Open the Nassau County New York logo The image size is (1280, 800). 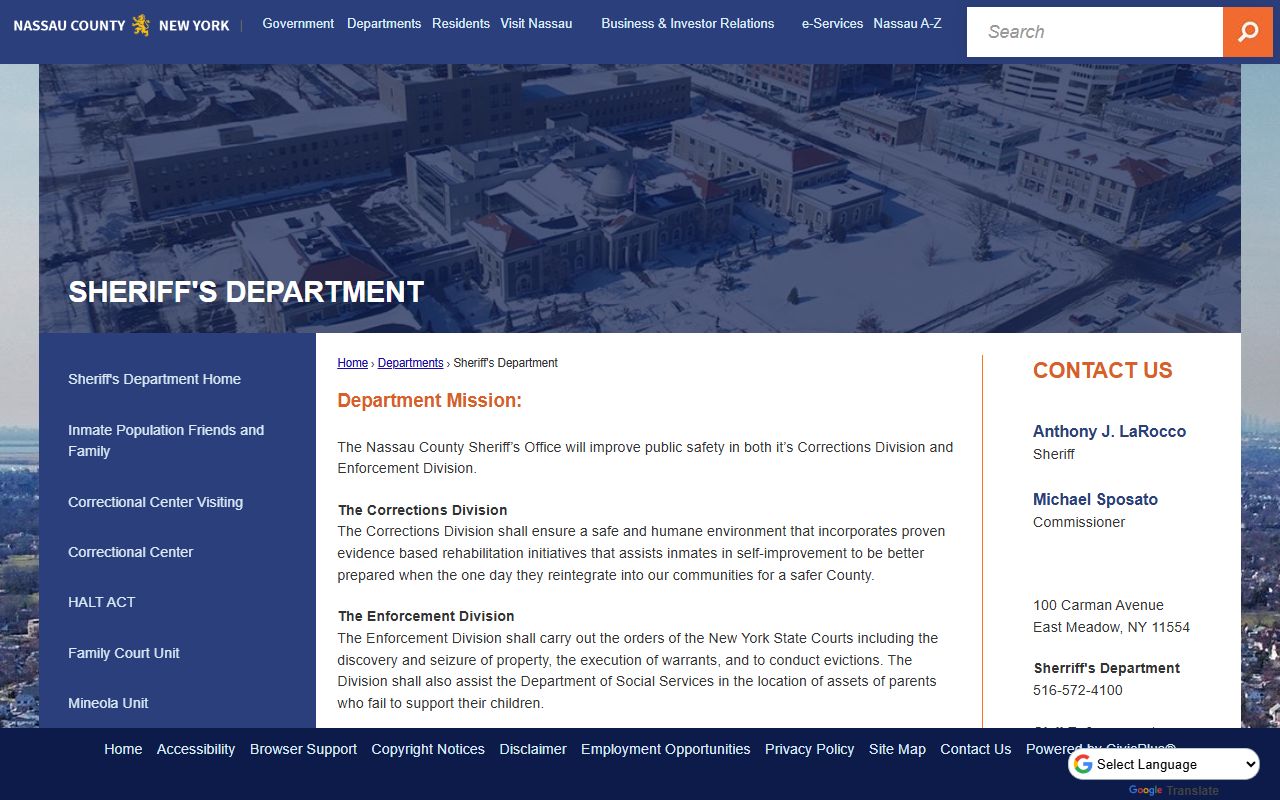pos(121,25)
